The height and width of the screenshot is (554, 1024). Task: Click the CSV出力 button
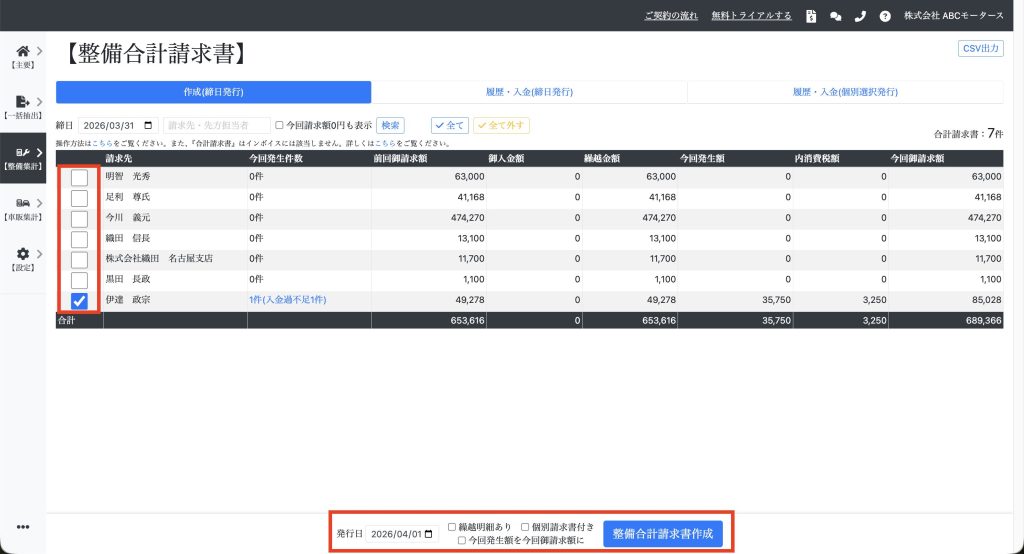(980, 48)
